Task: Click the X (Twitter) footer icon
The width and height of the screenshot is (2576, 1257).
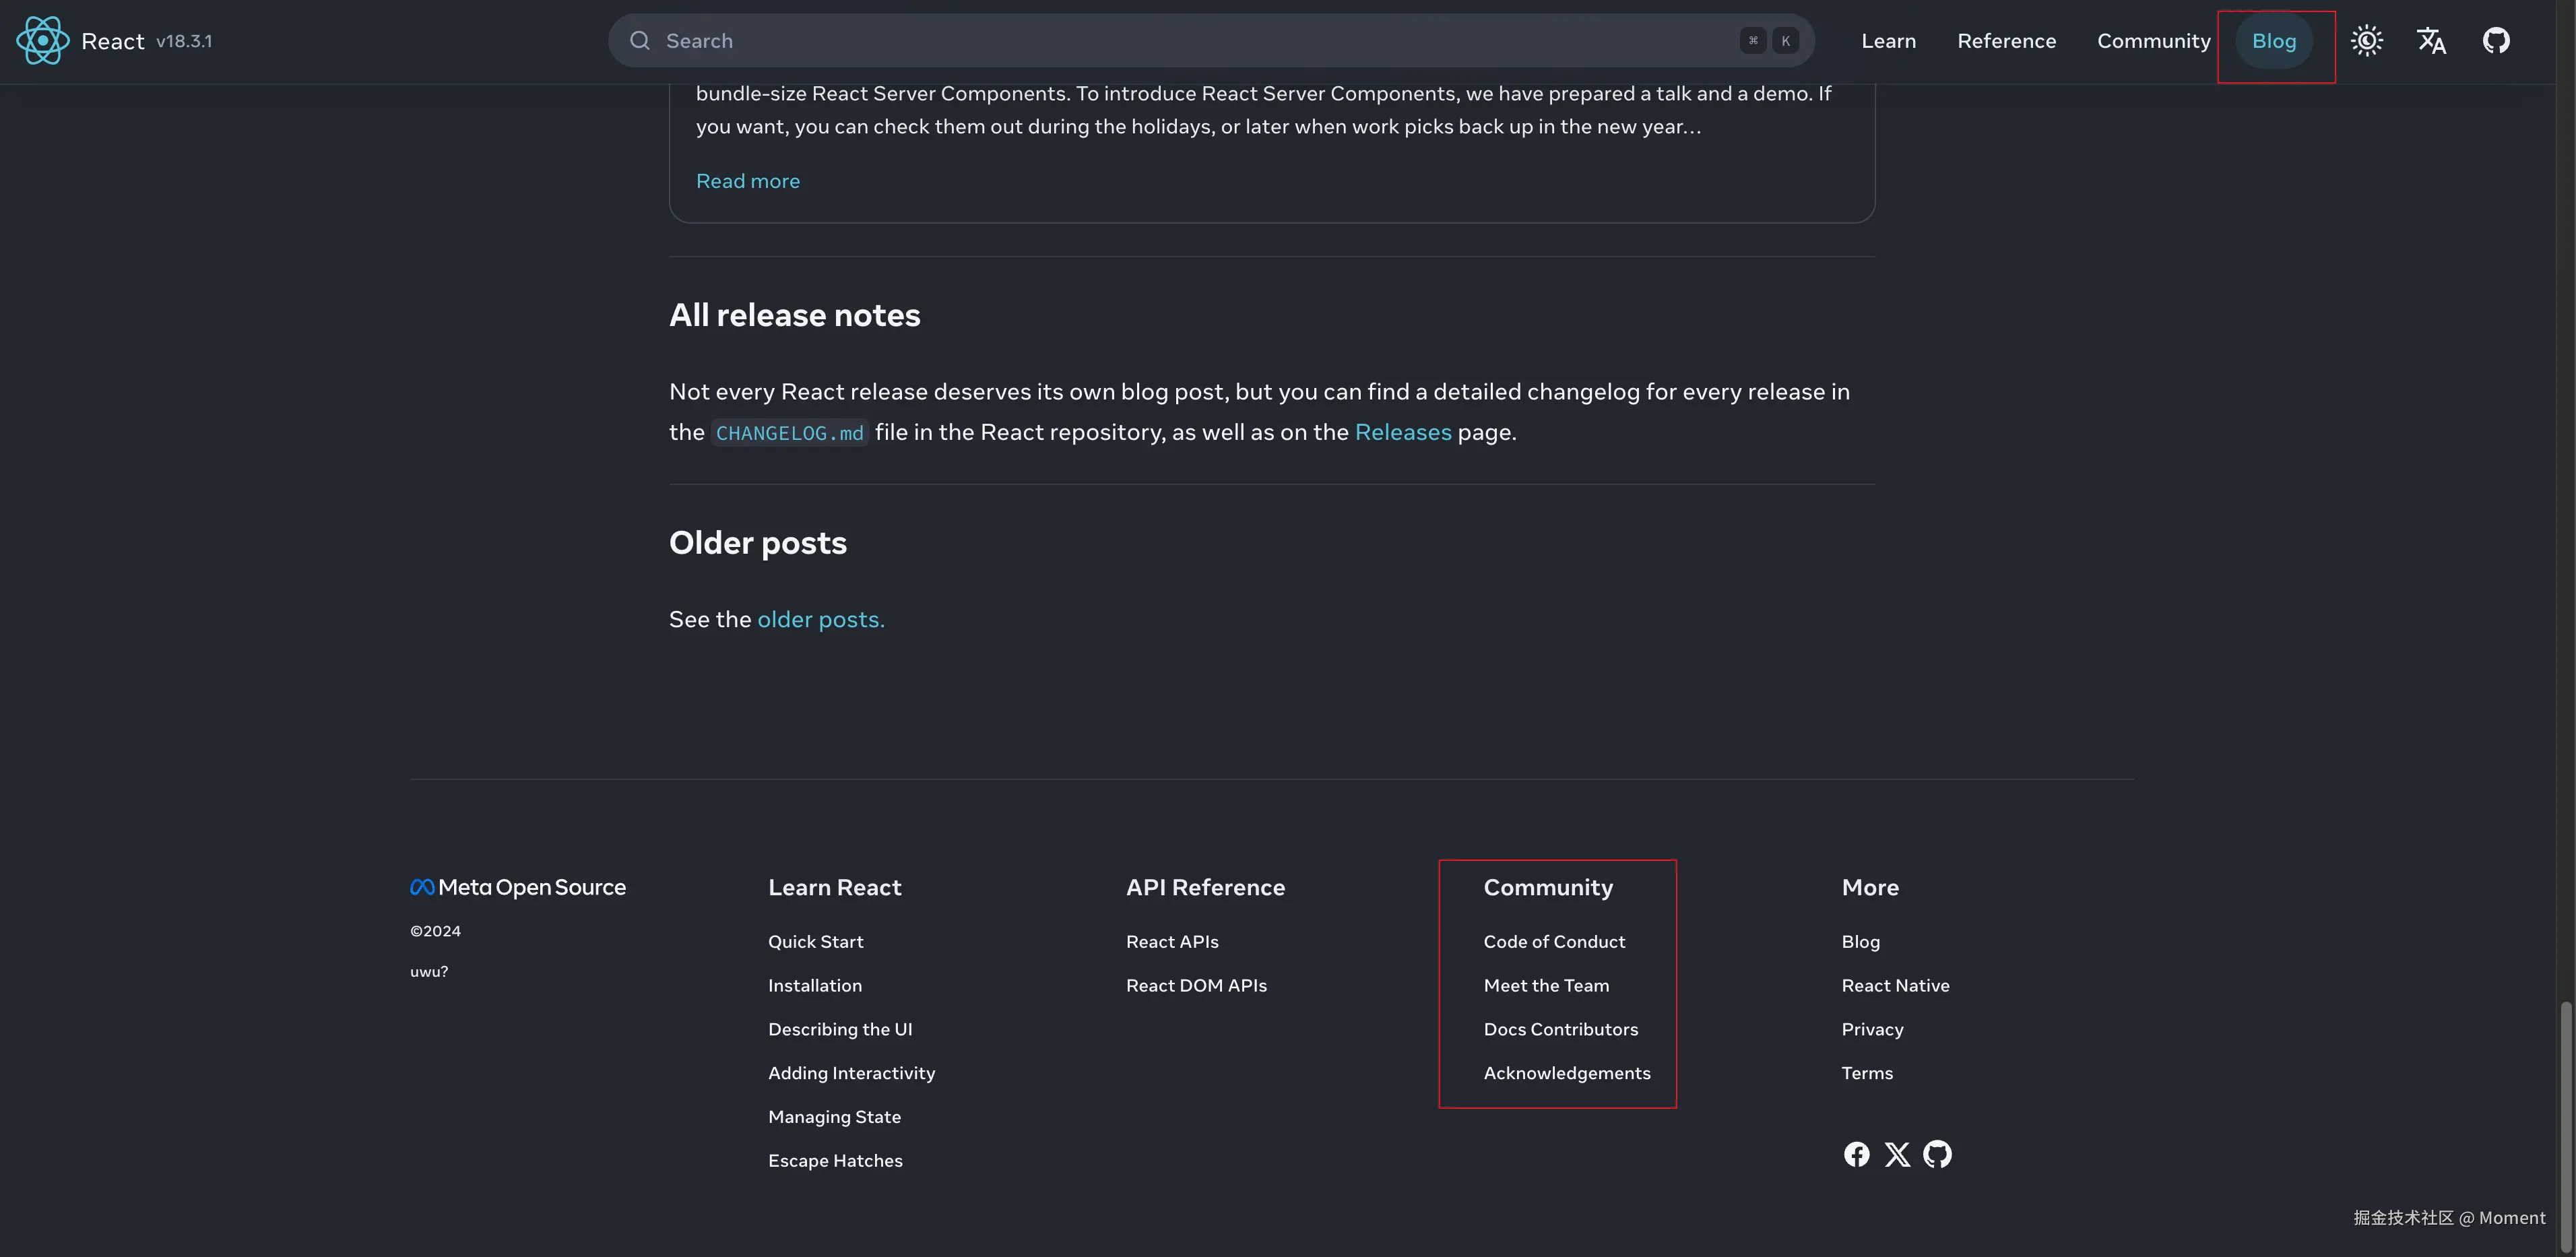Action: (x=1897, y=1154)
